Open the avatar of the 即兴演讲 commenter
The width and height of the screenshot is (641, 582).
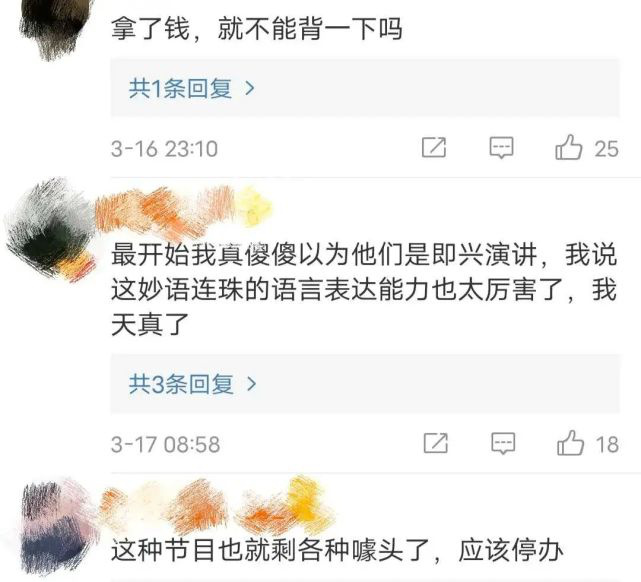[x=50, y=229]
